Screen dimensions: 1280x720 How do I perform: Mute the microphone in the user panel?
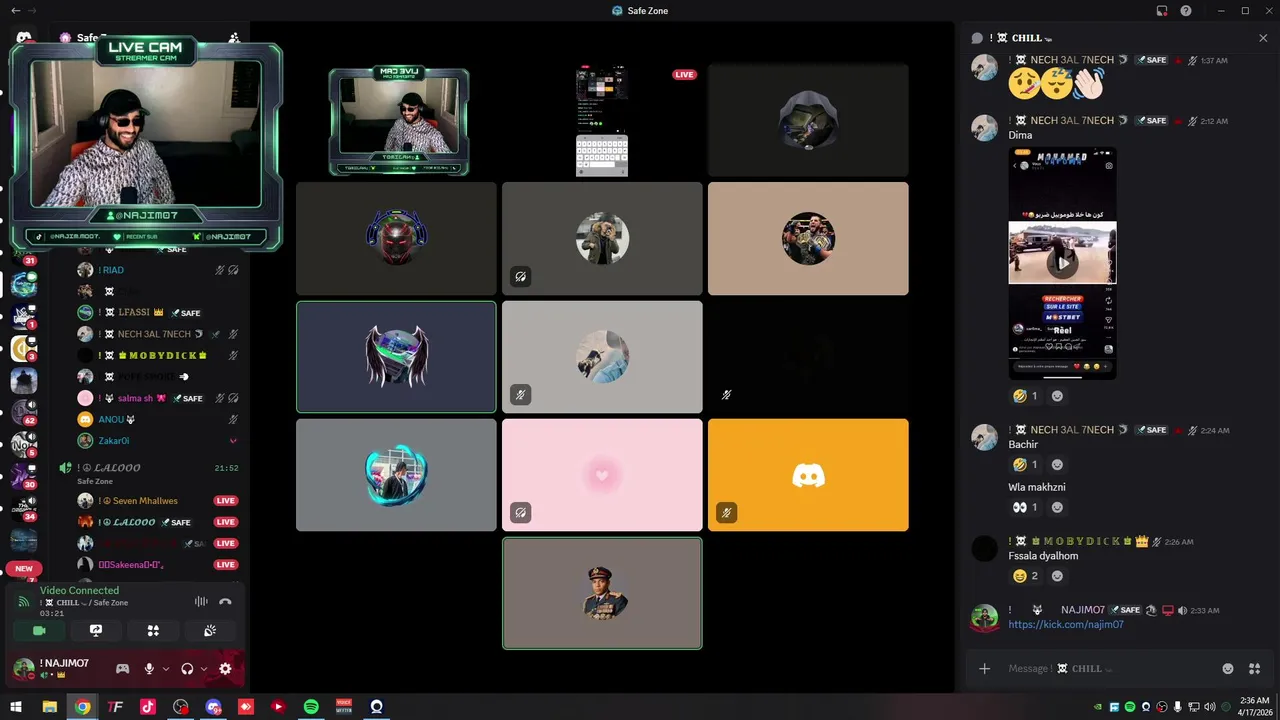(x=149, y=669)
